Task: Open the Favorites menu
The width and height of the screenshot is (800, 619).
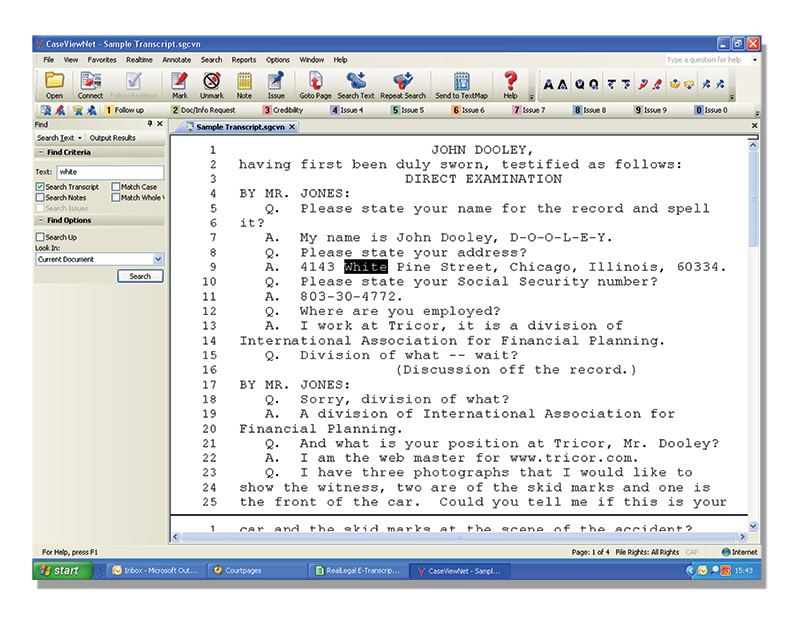Action: pyautogui.click(x=102, y=60)
